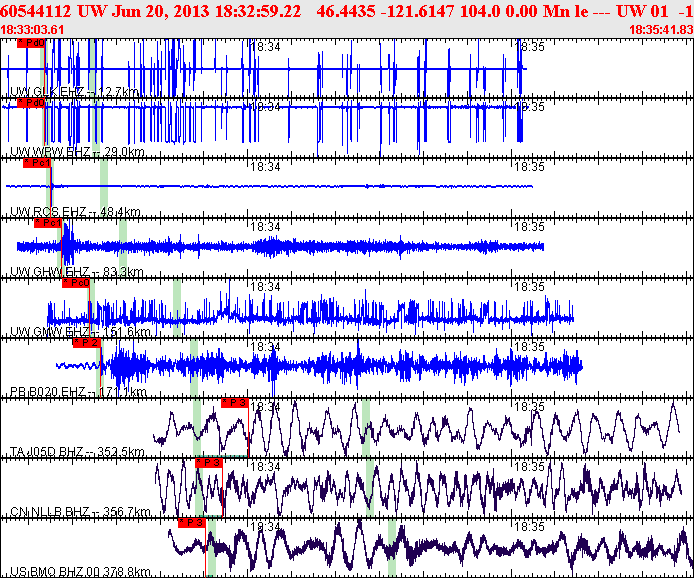Click the UW GLK EHZ 12.7km station label
Image resolution: width=694 pixels, height=578 pixels.
pyautogui.click(x=74, y=92)
